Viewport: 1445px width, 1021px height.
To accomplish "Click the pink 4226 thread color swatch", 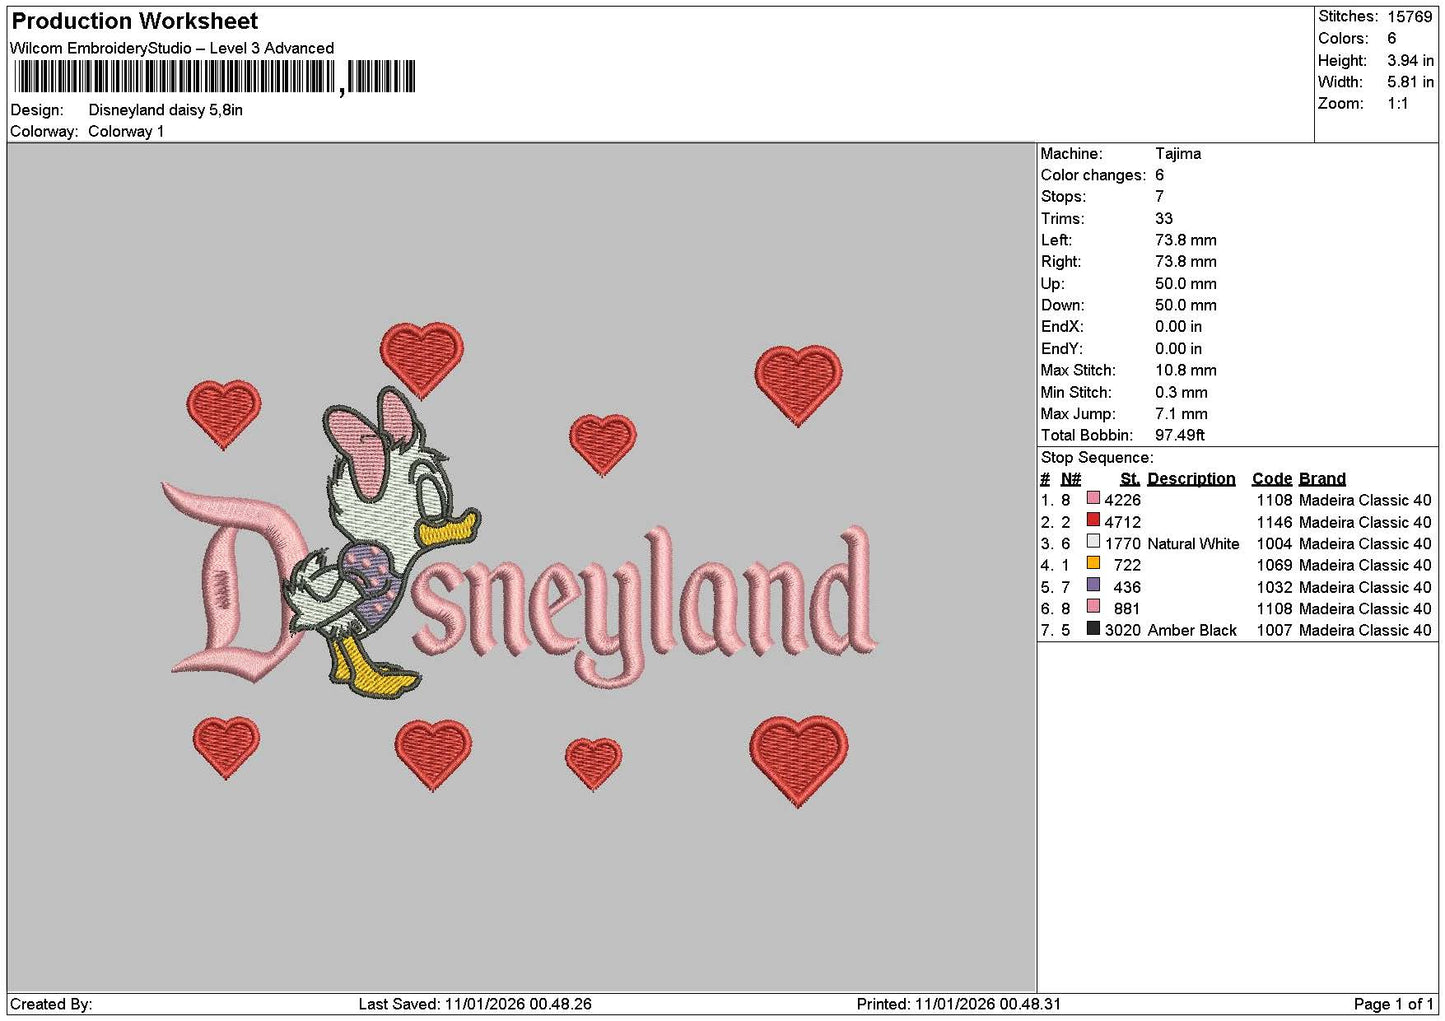I will (1093, 499).
